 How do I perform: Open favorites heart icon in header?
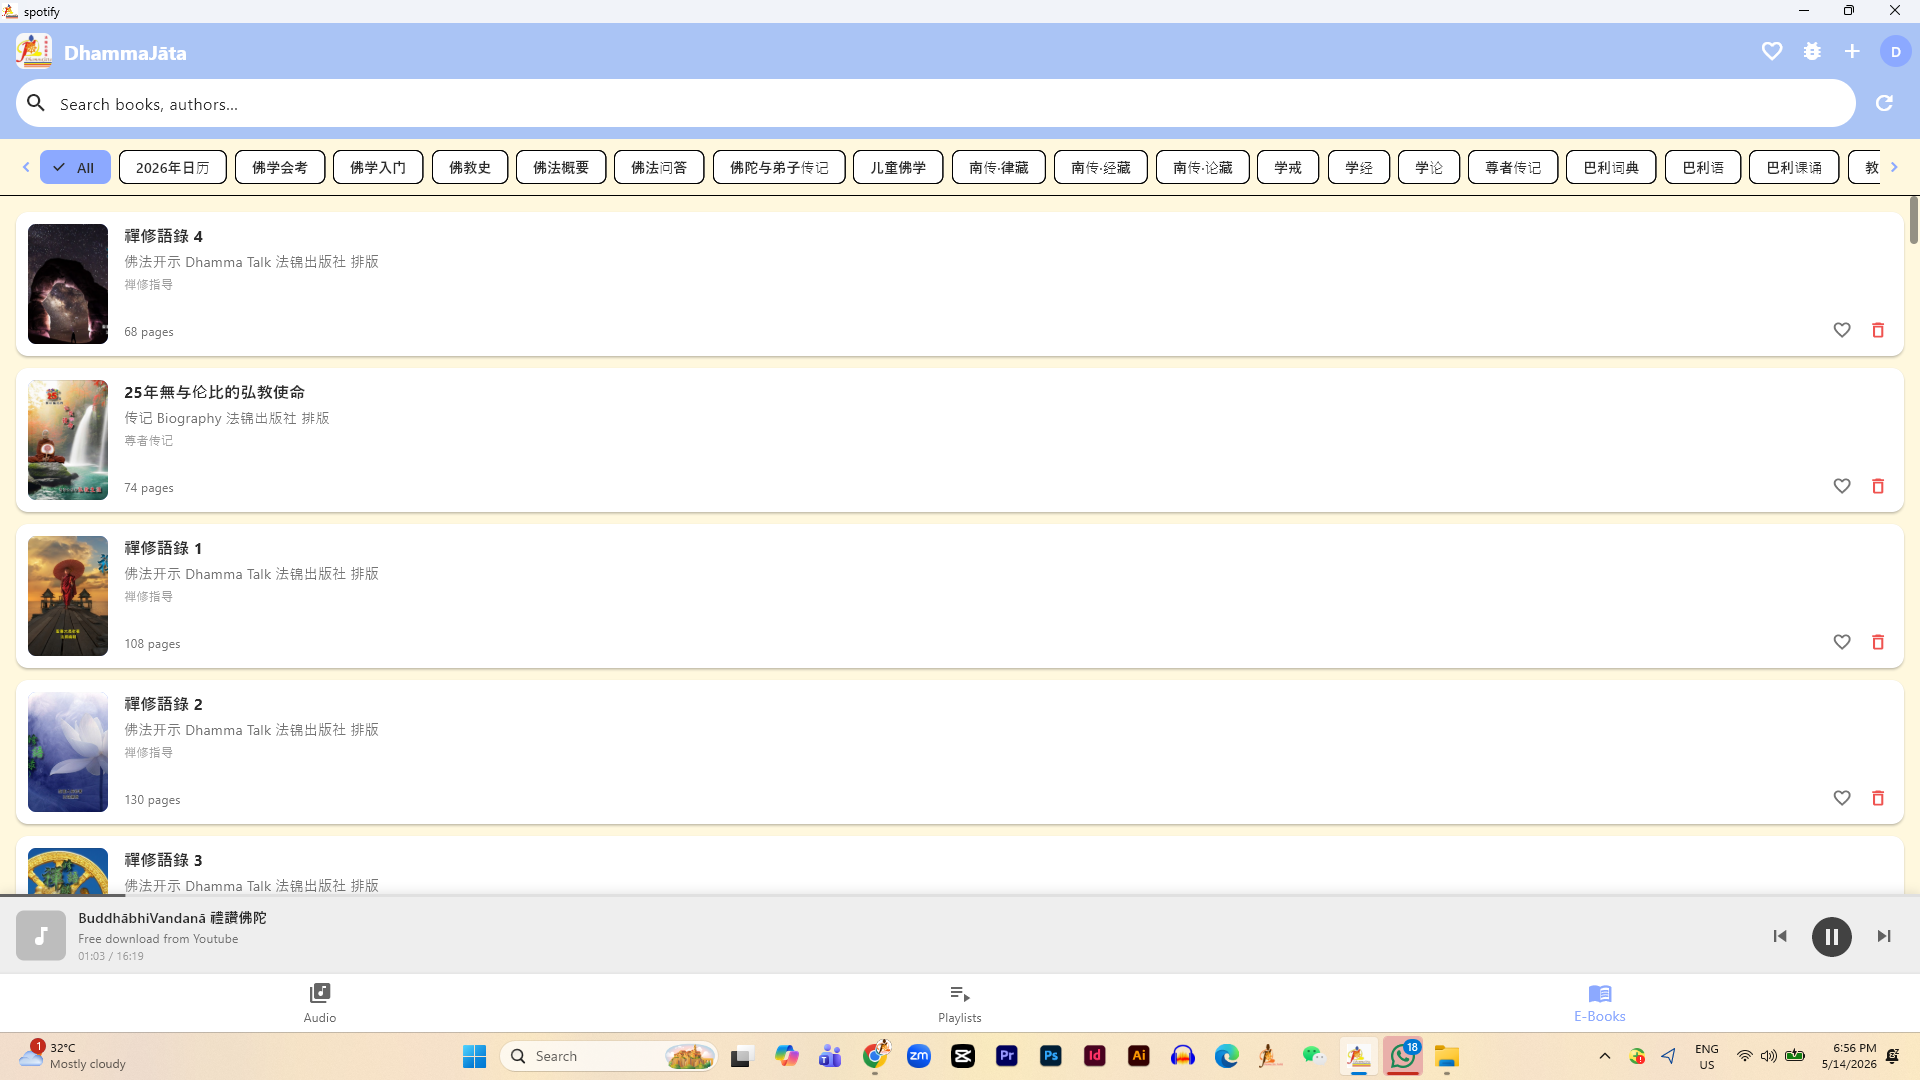tap(1772, 51)
